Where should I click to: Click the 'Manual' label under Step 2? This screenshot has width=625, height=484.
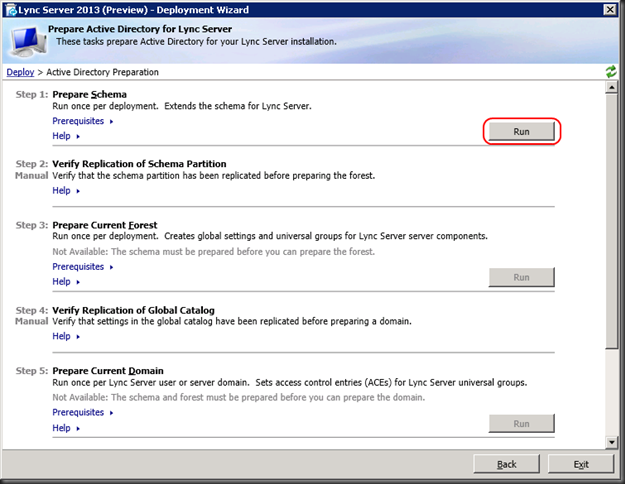(x=31, y=175)
